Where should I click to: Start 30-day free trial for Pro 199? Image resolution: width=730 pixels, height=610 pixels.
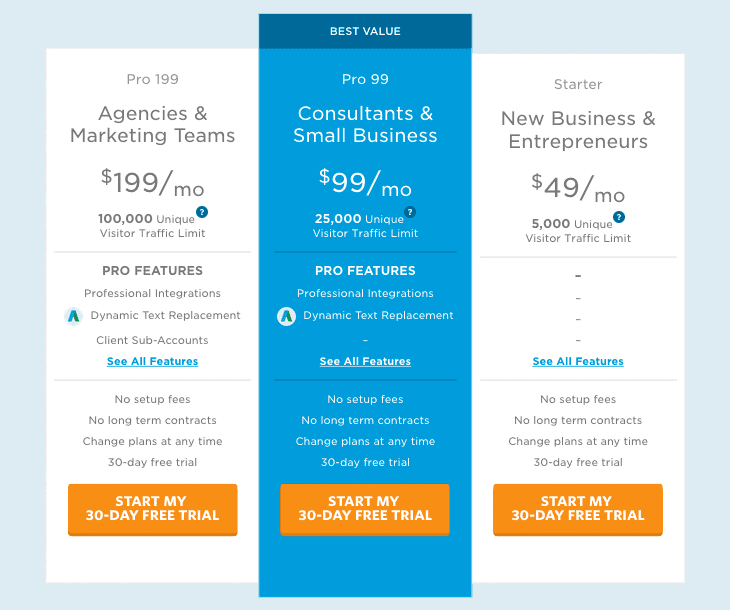152,509
